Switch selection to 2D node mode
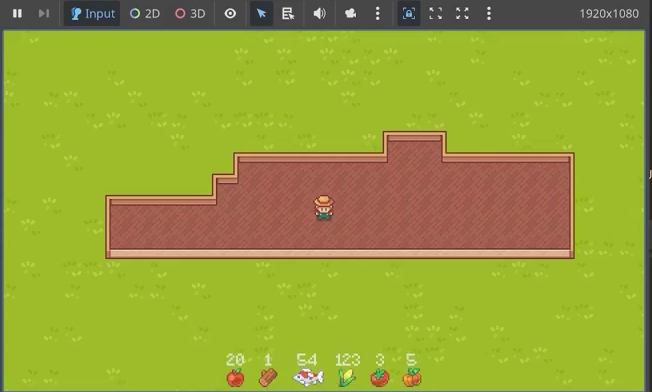The image size is (652, 392). 145,13
